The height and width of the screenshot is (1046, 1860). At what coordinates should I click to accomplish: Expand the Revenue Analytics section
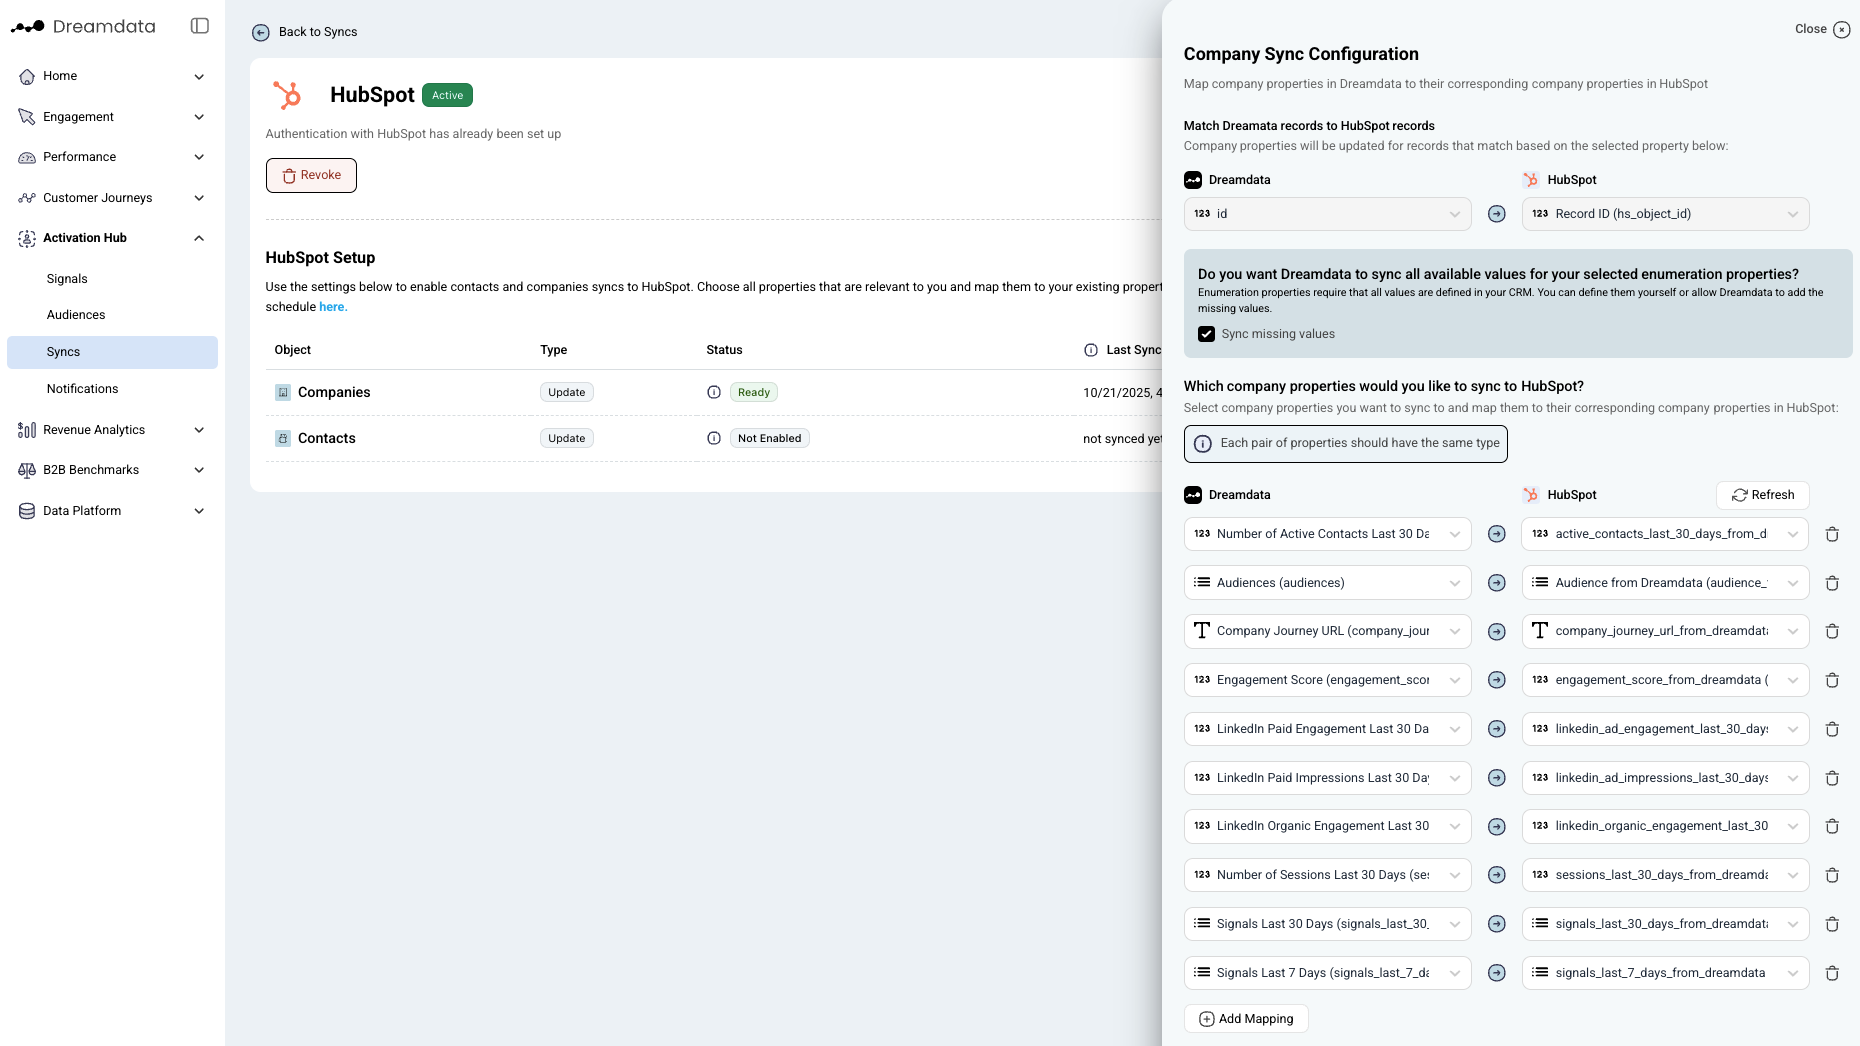(x=198, y=429)
